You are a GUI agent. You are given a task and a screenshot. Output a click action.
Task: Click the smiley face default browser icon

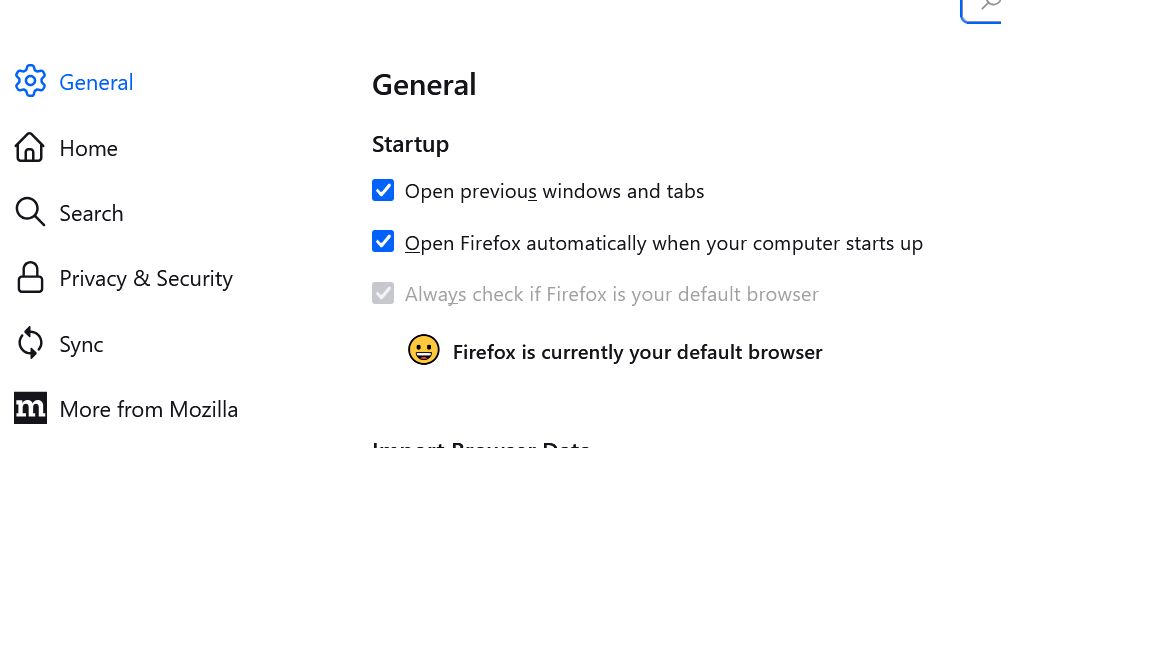point(424,350)
